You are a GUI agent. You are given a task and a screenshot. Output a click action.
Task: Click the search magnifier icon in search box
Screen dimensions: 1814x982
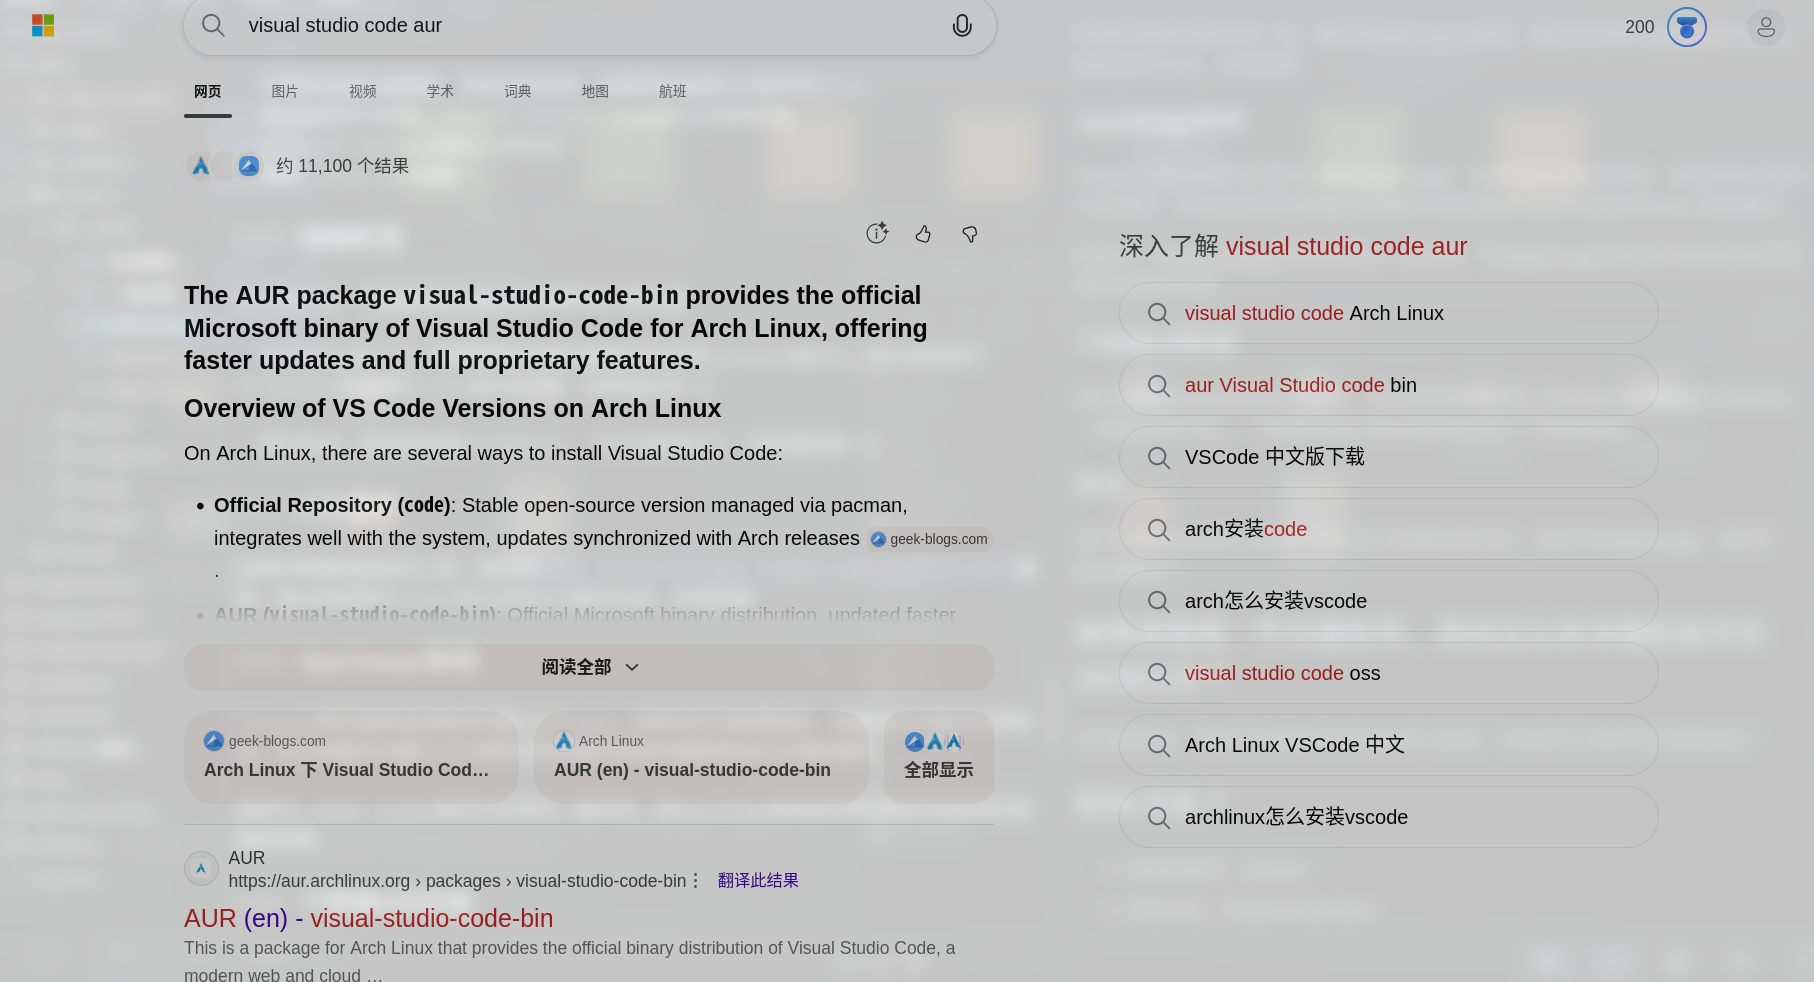pyautogui.click(x=213, y=25)
